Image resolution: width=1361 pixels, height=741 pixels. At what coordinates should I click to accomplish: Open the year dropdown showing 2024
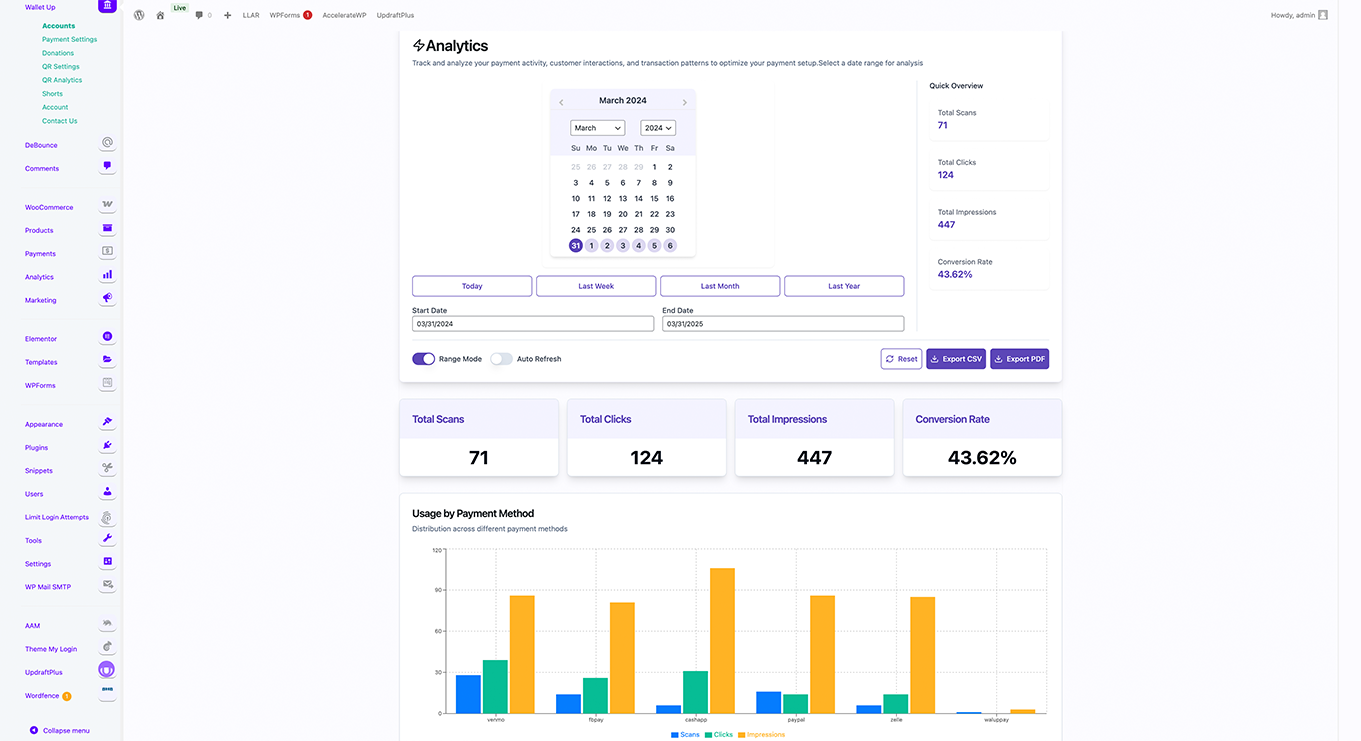658,128
